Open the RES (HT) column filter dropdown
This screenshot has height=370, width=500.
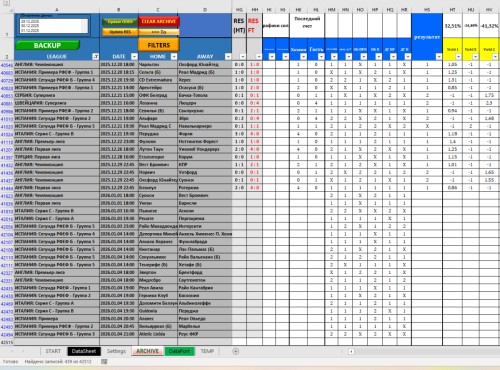[x=243, y=57]
